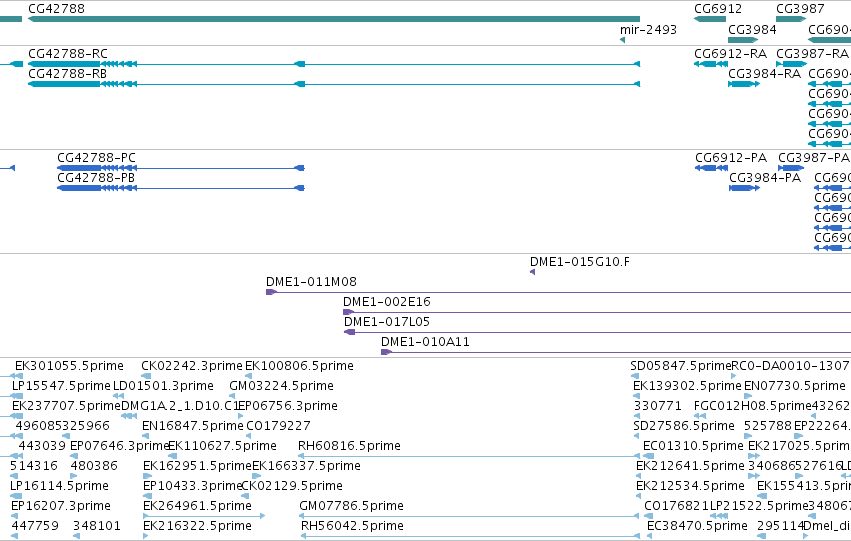The image size is (851, 541).
Task: Select EST label EP10433.3prime
Action: [192, 486]
